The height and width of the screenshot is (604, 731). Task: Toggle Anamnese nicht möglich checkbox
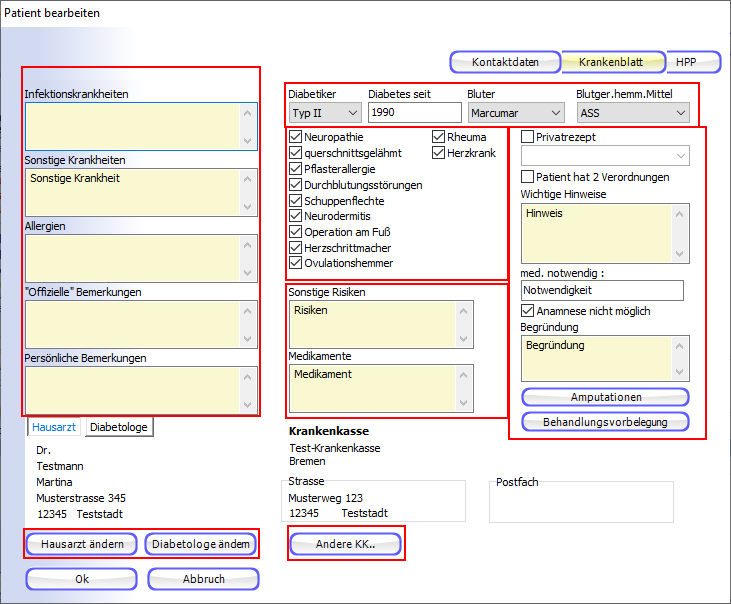pos(528,311)
